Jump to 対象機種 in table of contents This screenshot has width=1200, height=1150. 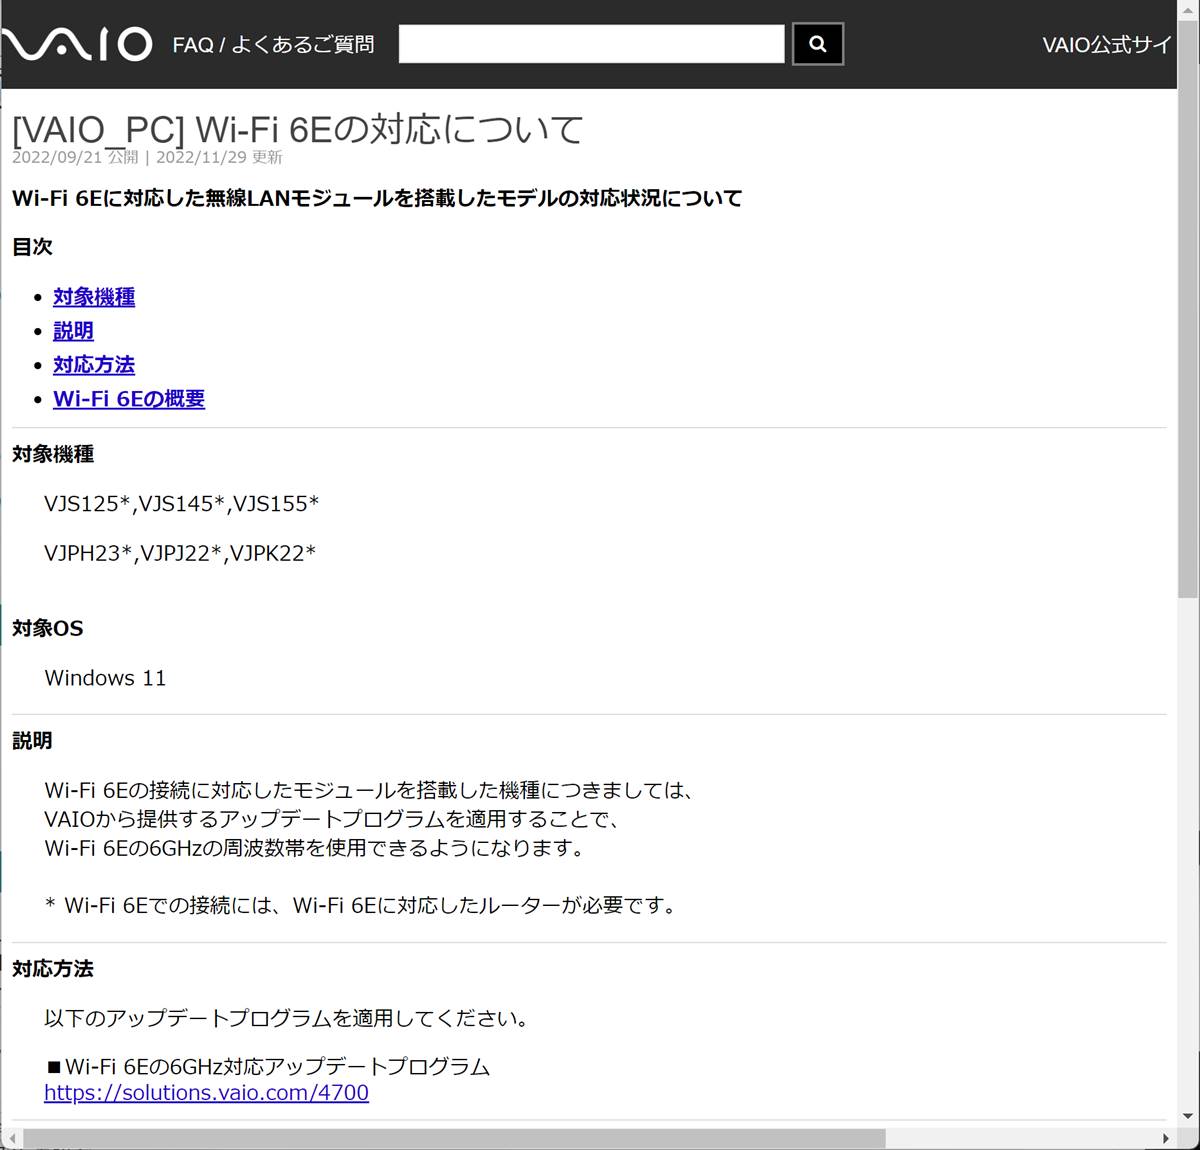94,297
